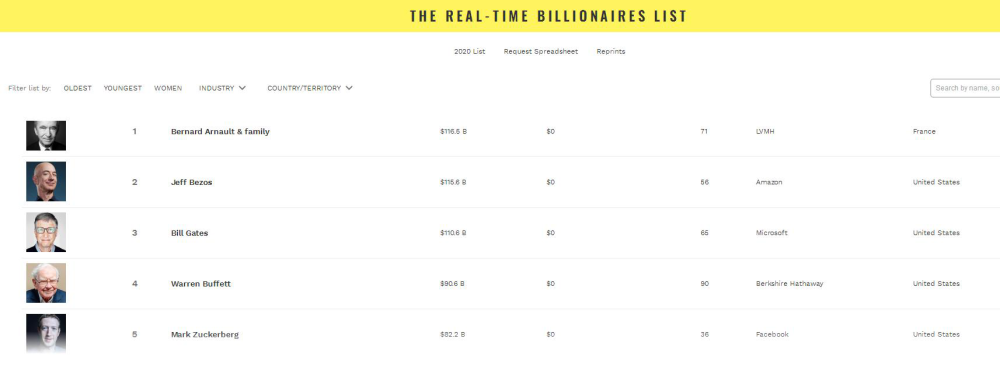Screen dimensions: 1000x381
Task: Select Bill Gates's portrait image
Action: [x=46, y=232]
